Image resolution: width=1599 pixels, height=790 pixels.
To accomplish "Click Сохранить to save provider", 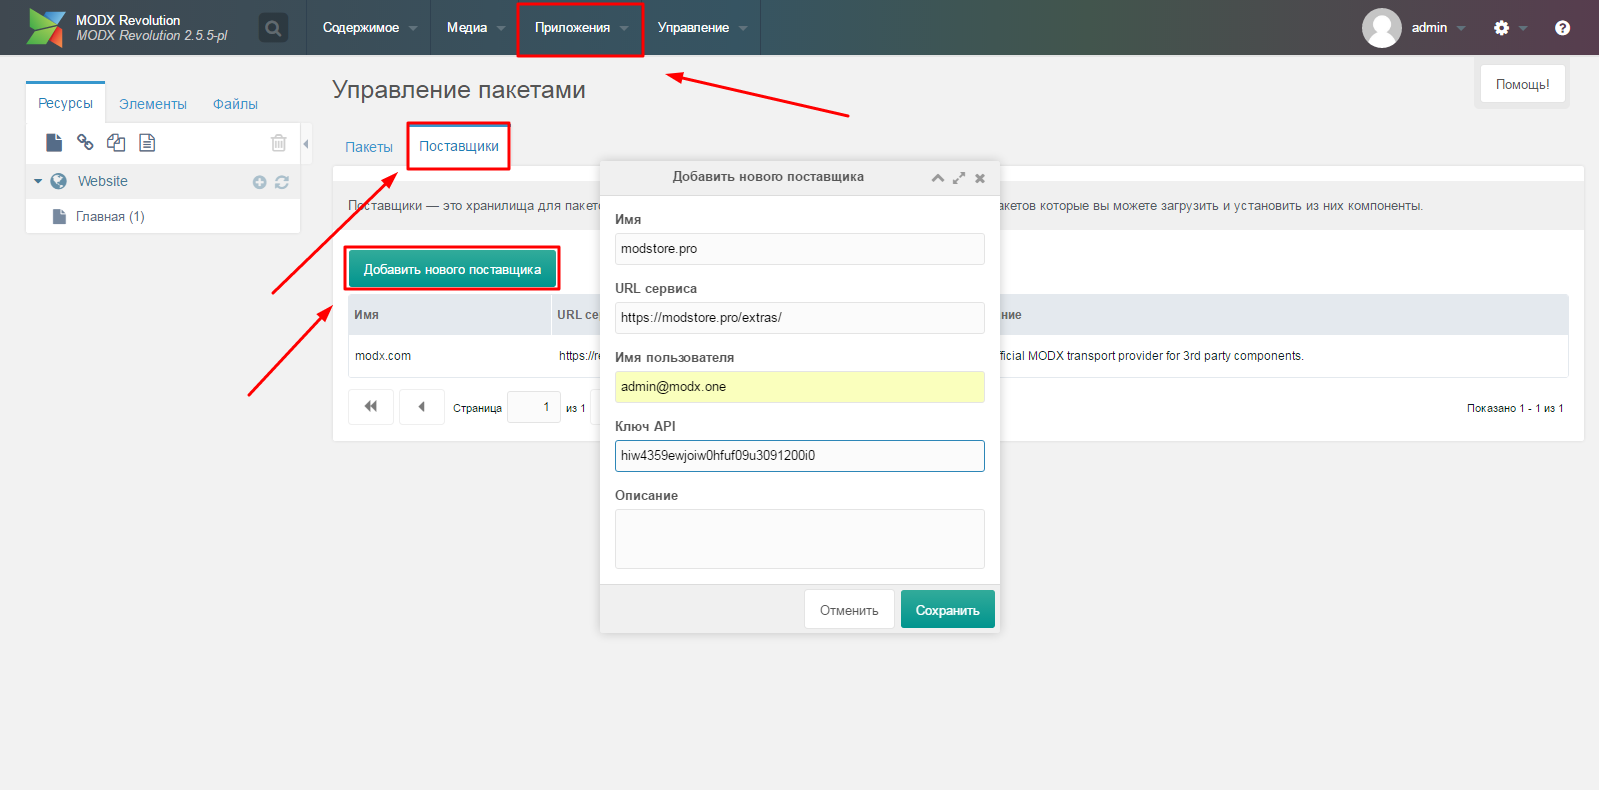I will (948, 610).
